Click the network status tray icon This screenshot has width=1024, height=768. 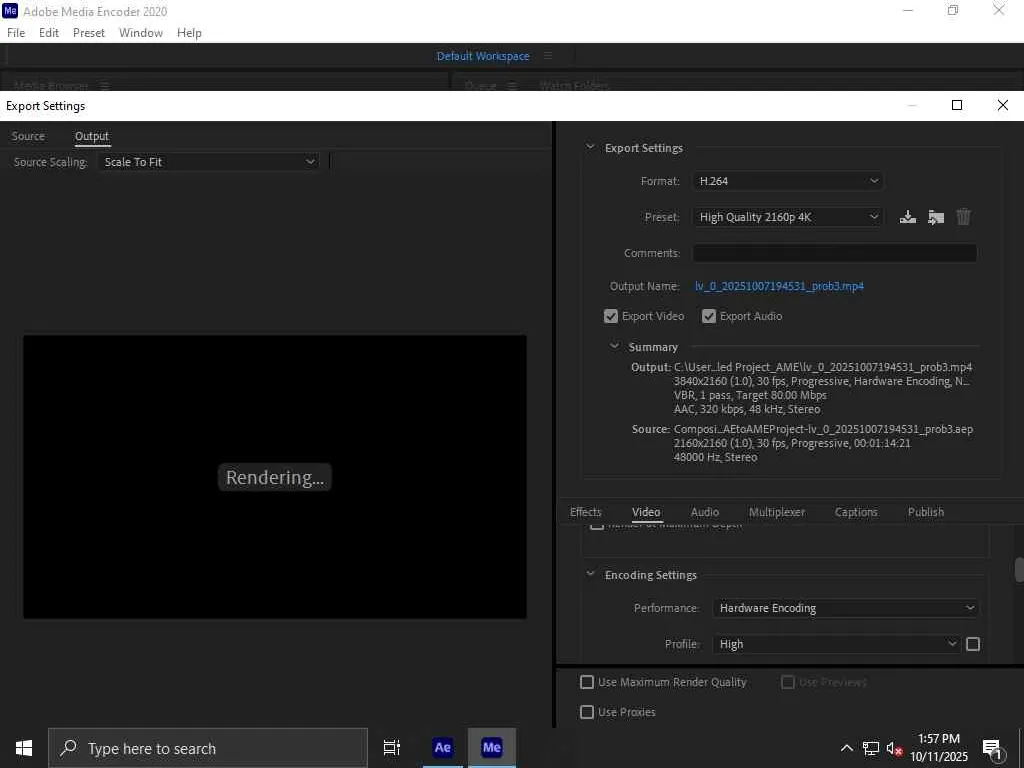[871, 748]
